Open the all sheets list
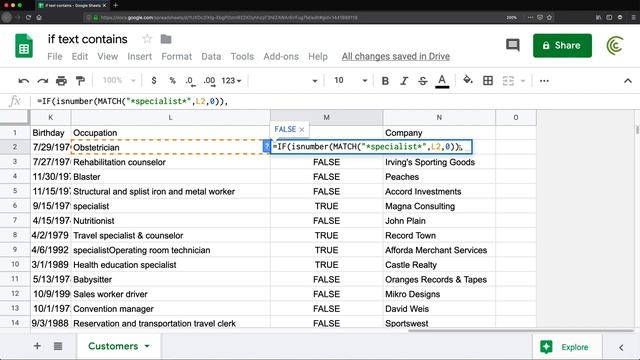 point(58,346)
